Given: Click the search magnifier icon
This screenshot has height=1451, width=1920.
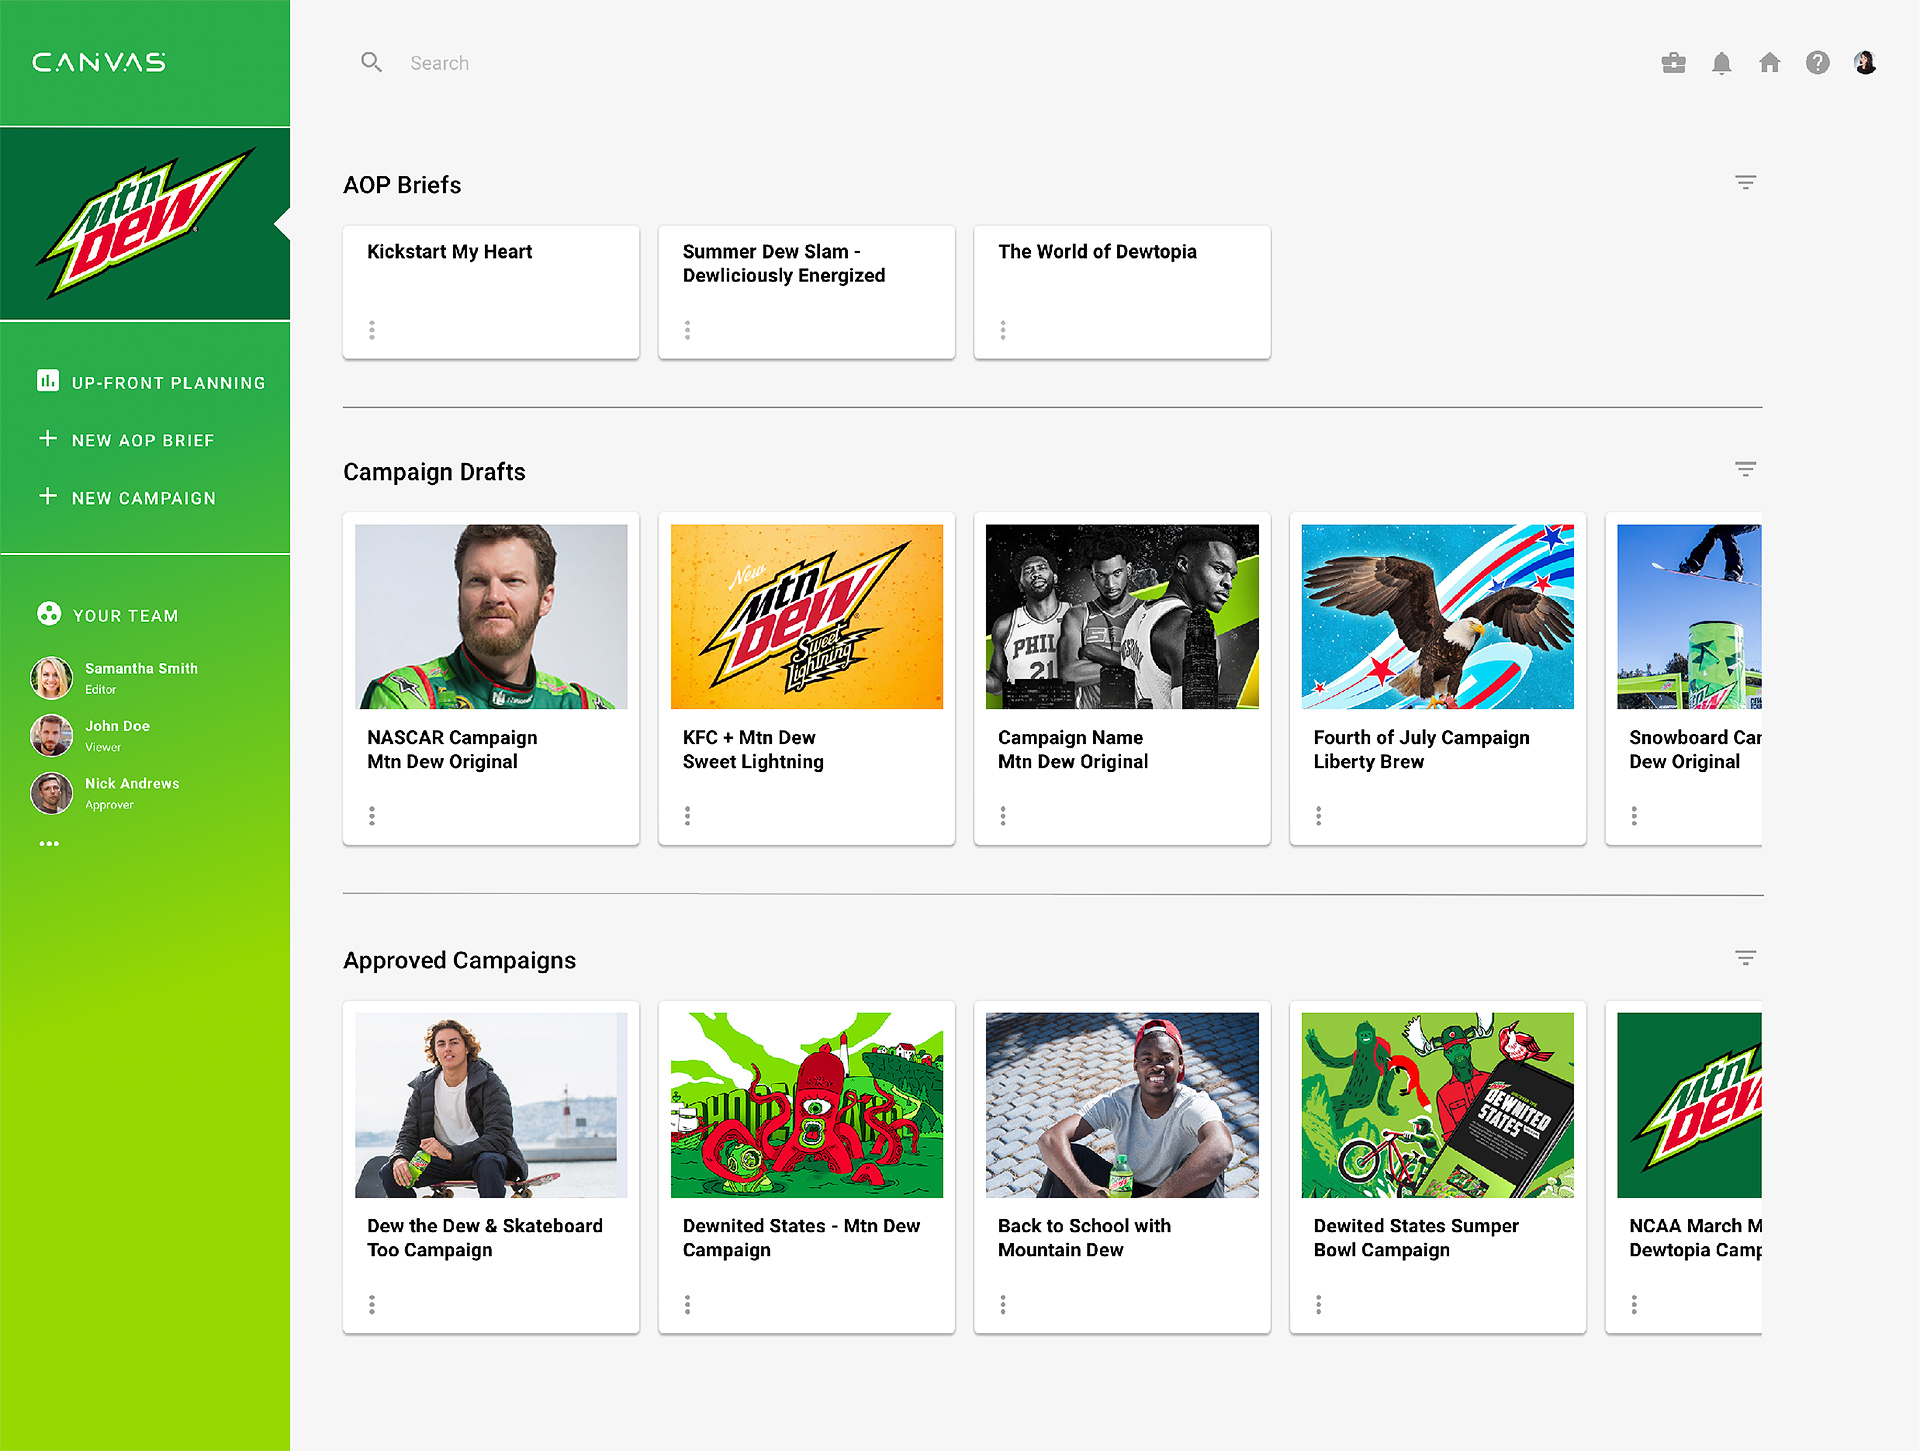Looking at the screenshot, I should (371, 63).
